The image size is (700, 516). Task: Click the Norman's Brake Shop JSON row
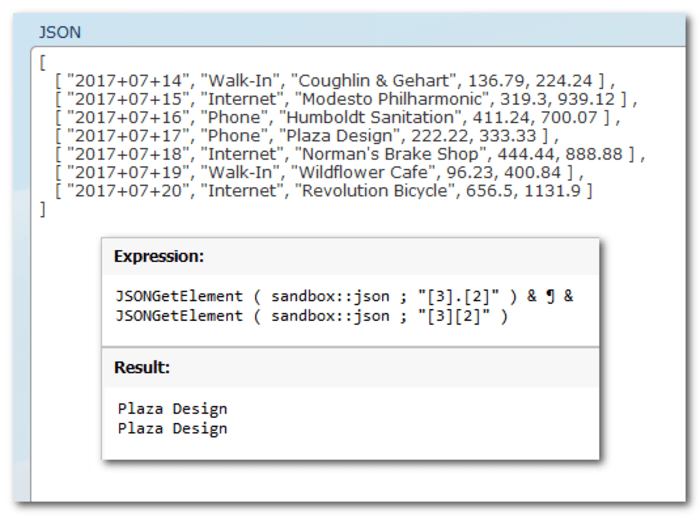point(350,154)
